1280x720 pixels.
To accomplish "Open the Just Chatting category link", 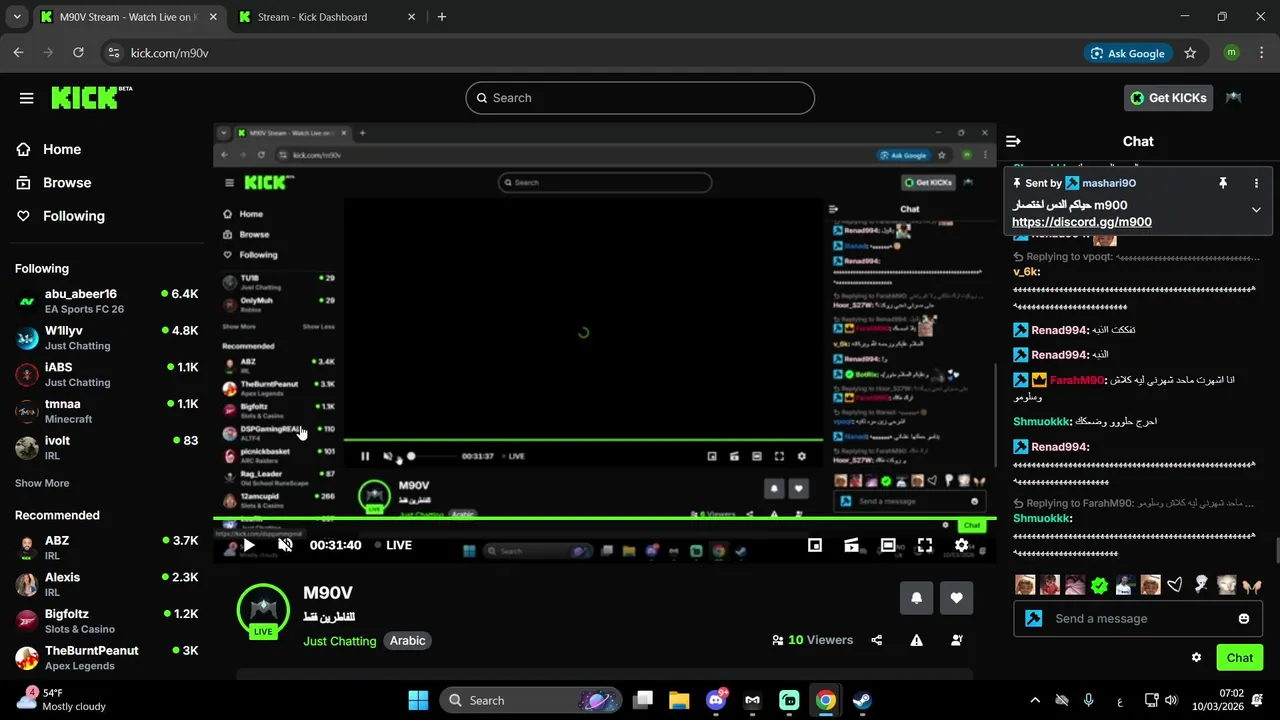I will tap(340, 641).
